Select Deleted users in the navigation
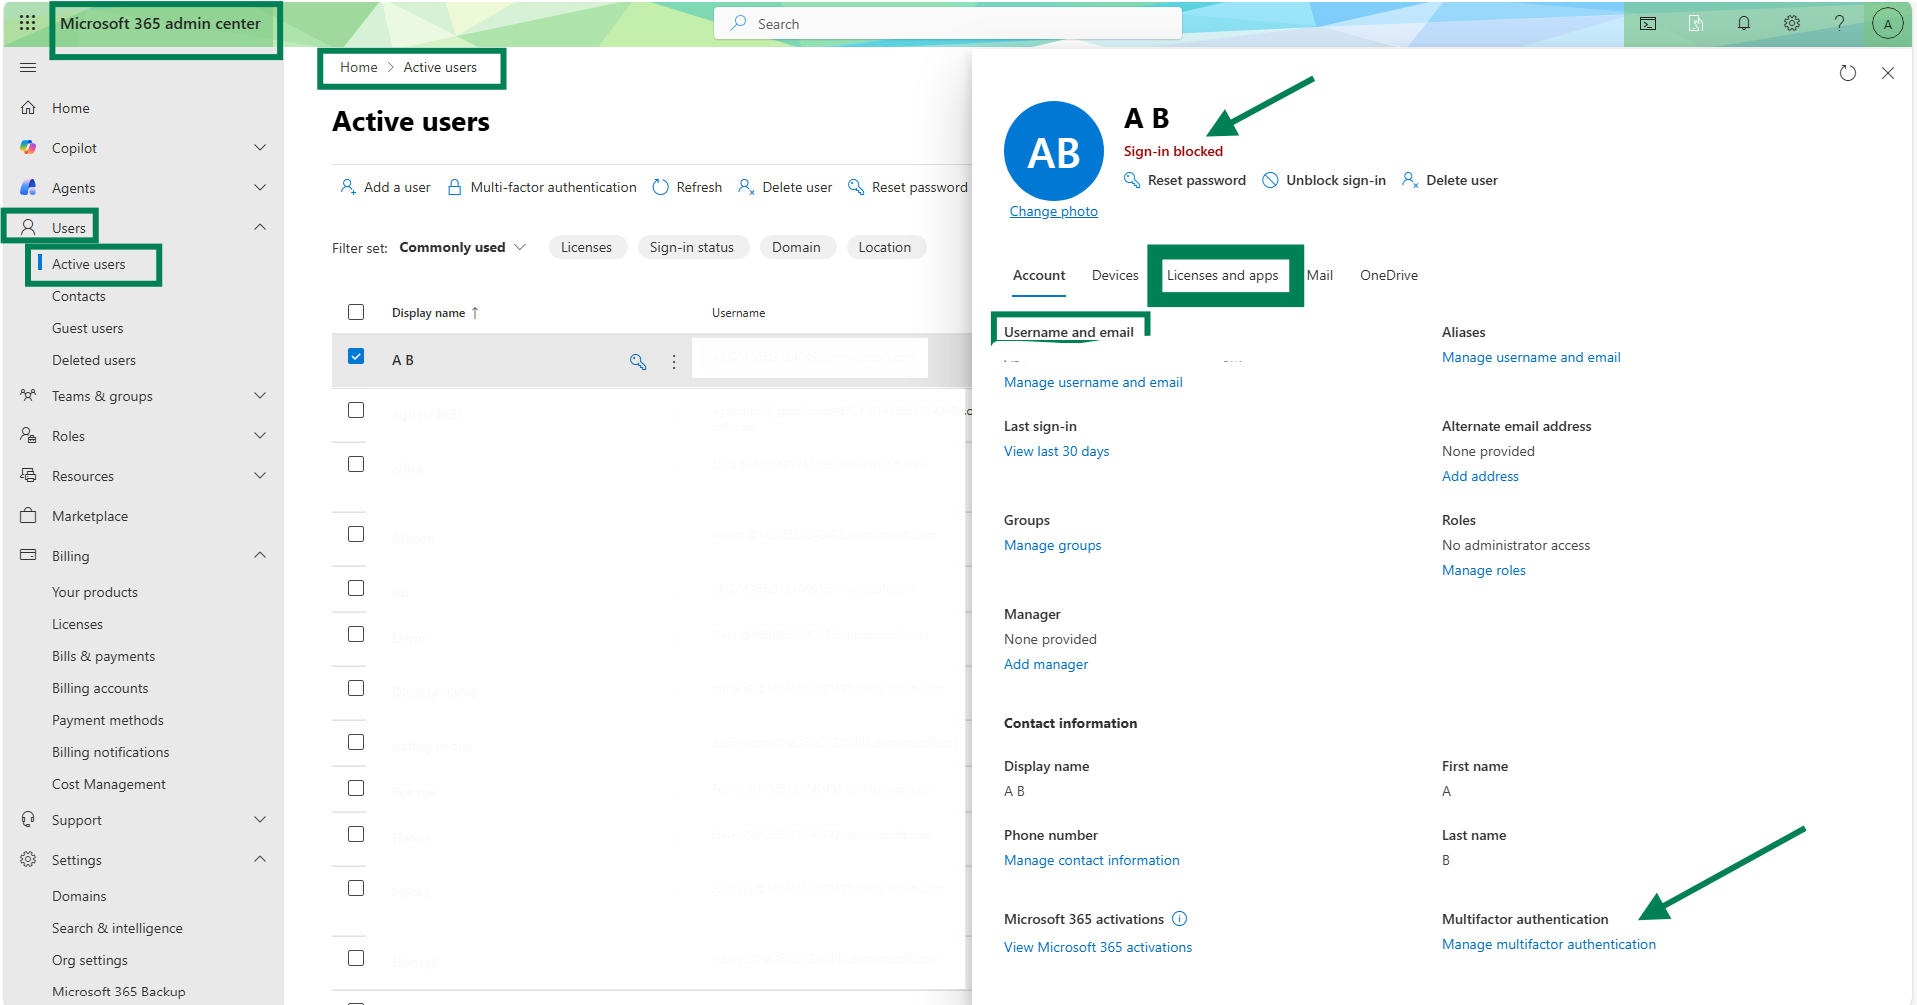 pos(94,360)
